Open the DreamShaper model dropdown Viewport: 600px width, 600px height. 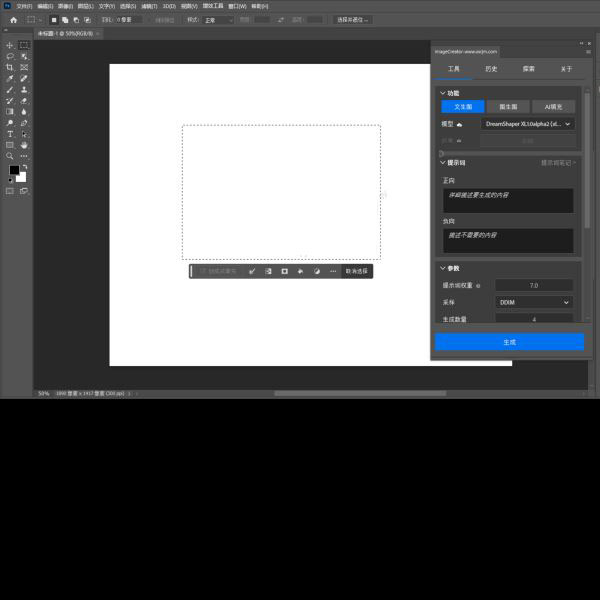tap(528, 124)
